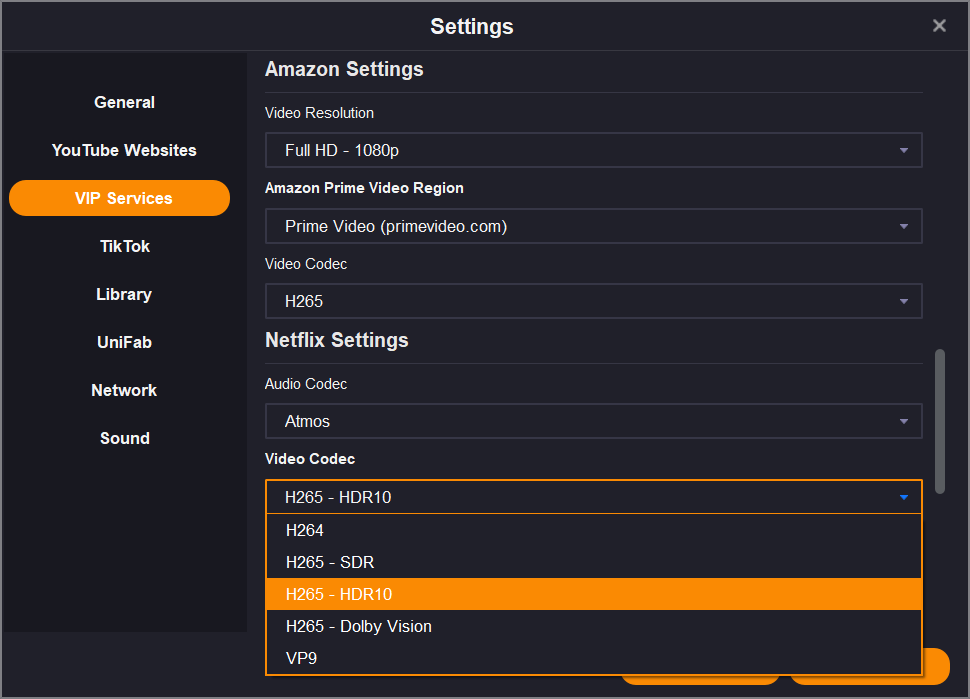
Task: Switch to YouTube Websites tab
Action: (124, 150)
